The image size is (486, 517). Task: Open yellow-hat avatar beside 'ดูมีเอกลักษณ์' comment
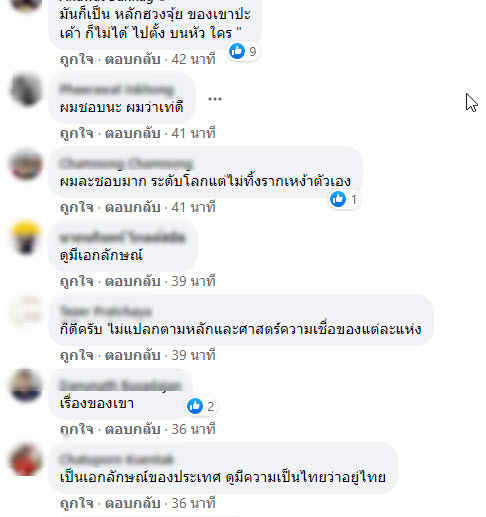[26, 238]
